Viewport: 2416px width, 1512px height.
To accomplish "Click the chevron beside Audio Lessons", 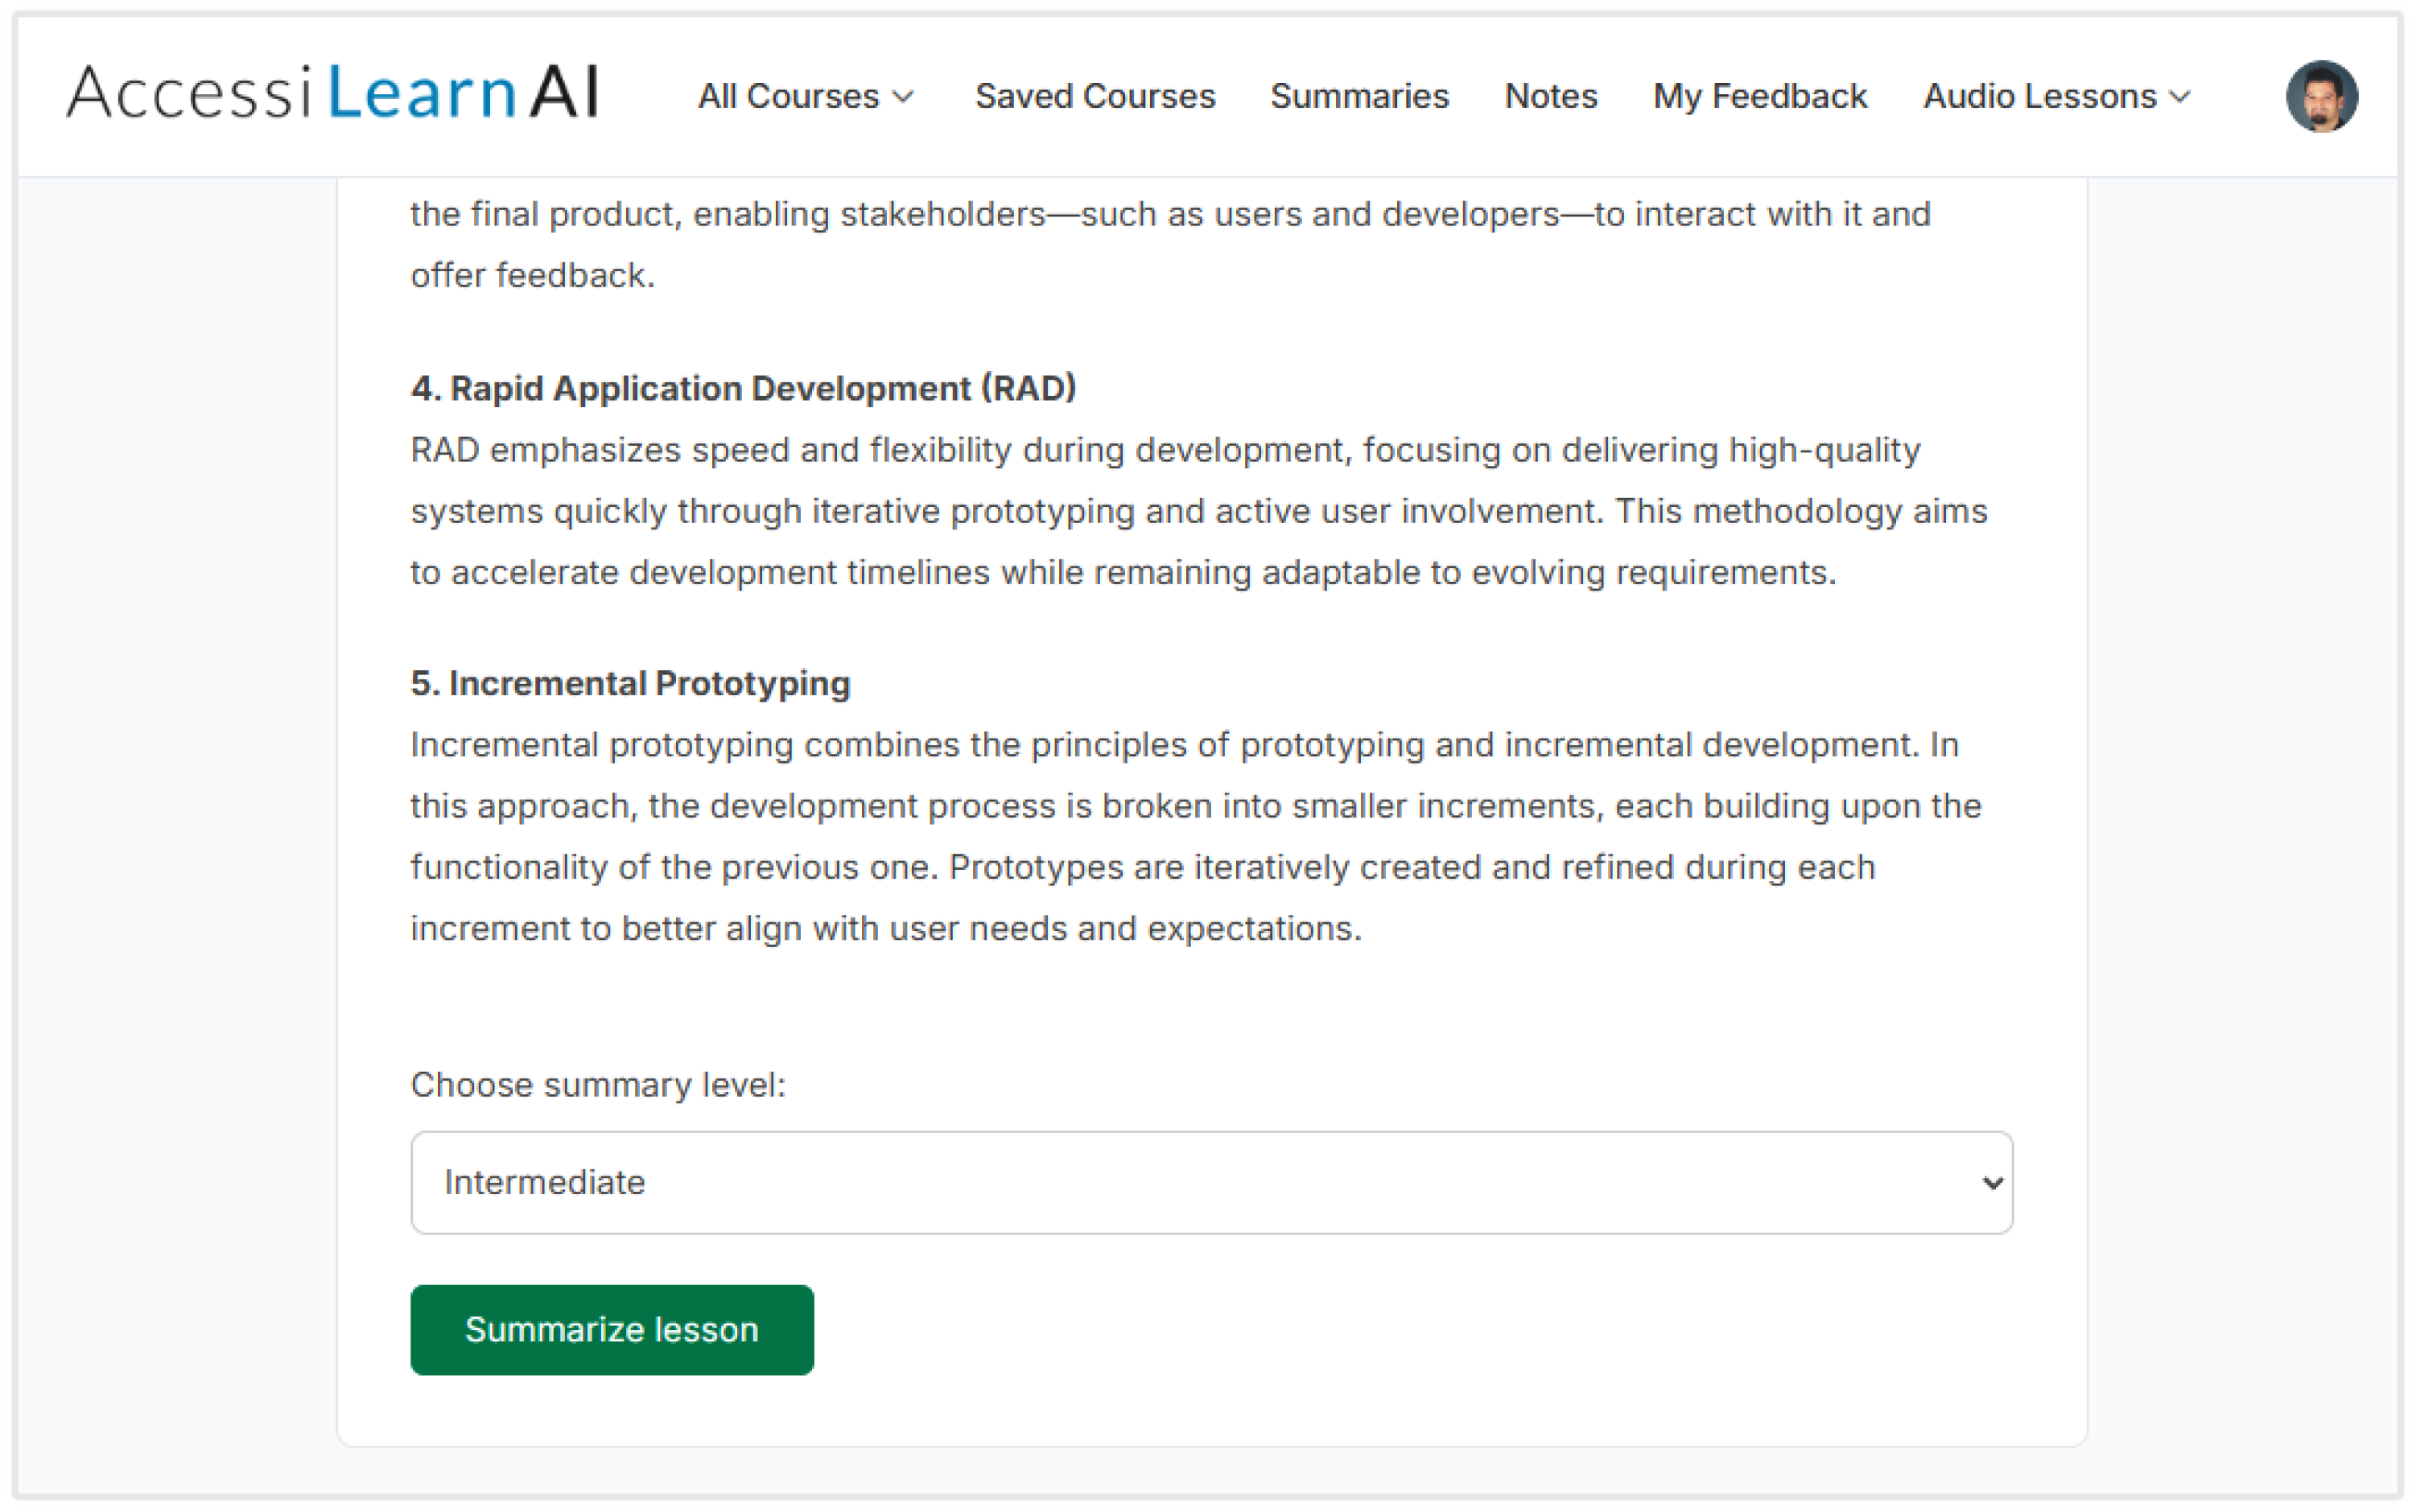I will (x=2181, y=97).
